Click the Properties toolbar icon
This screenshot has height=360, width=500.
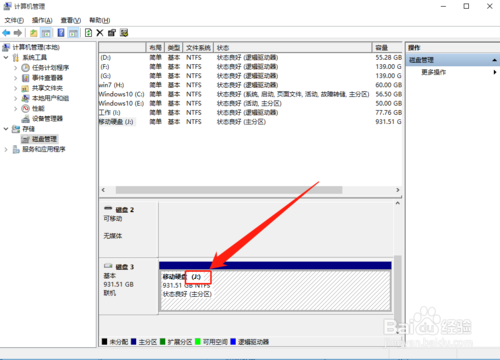point(112,33)
